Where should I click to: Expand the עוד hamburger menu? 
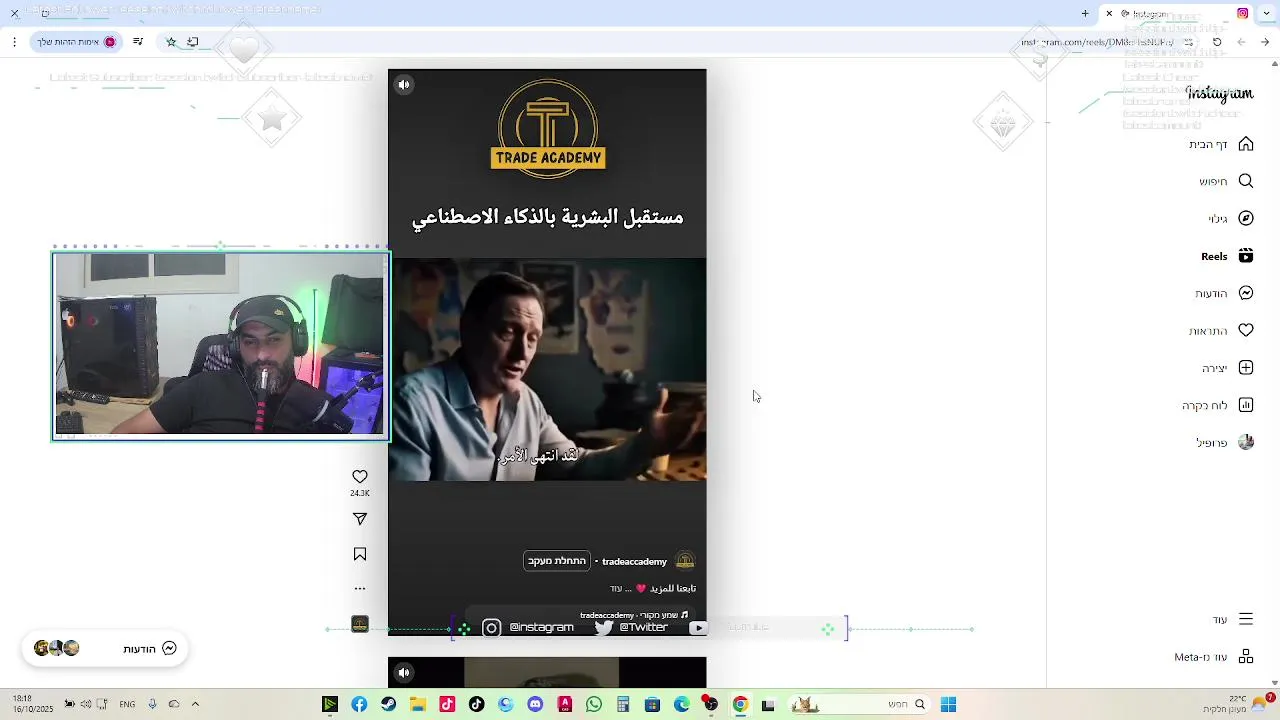[x=1233, y=620]
